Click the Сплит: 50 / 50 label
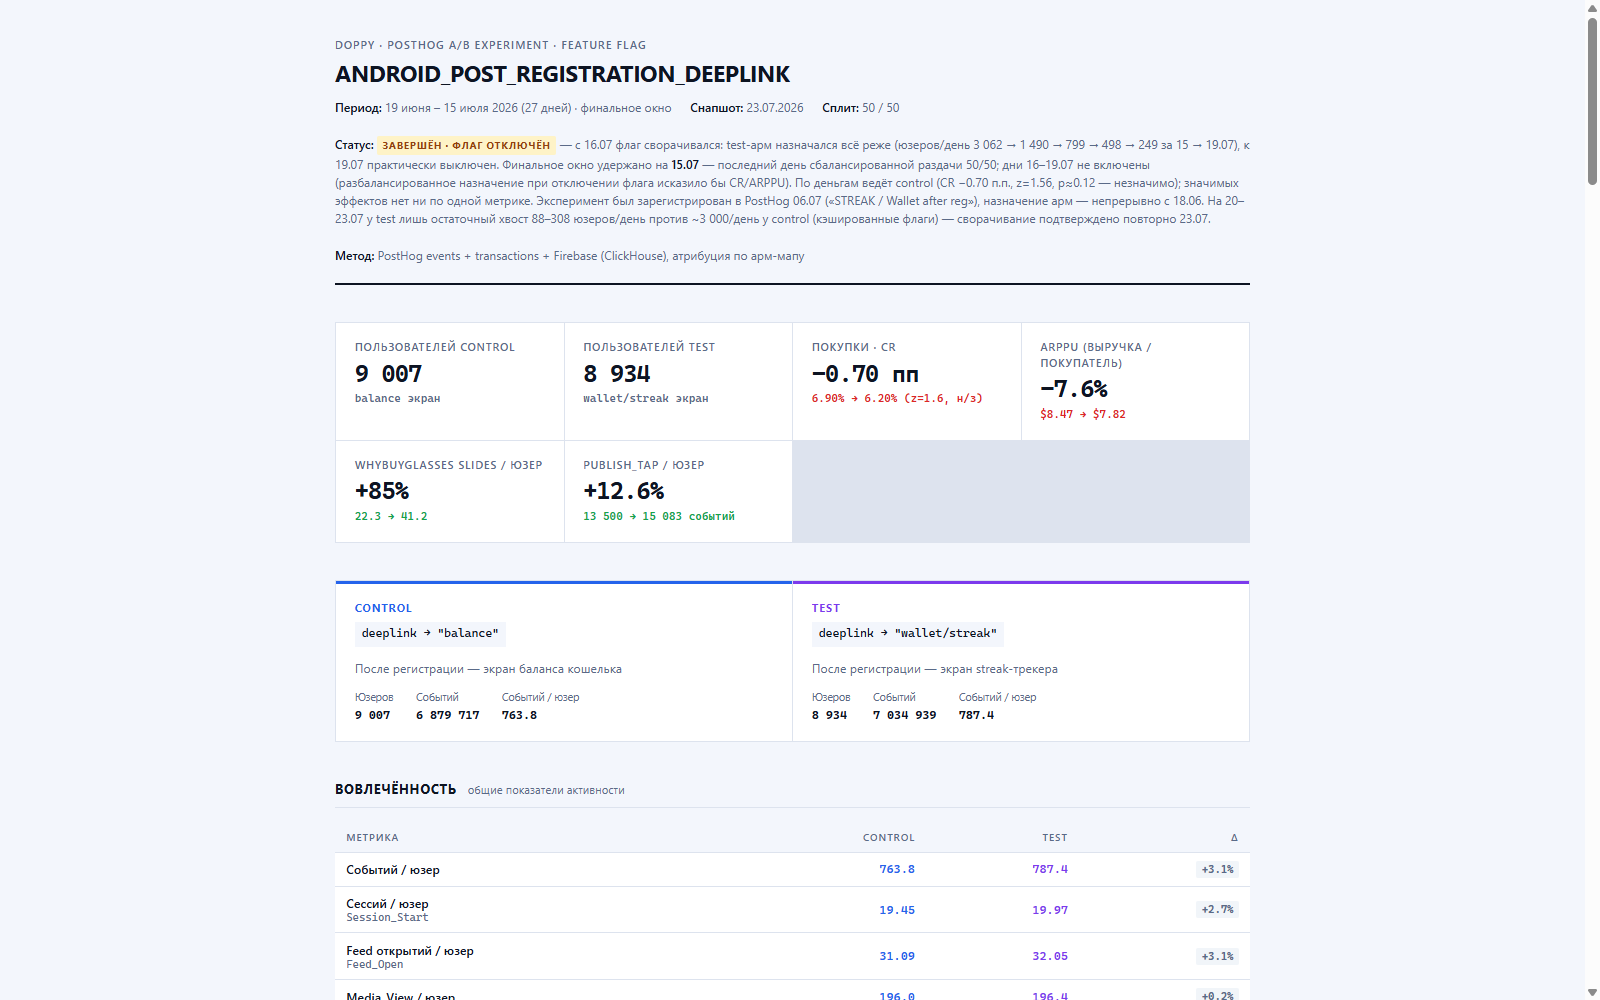 pyautogui.click(x=861, y=108)
